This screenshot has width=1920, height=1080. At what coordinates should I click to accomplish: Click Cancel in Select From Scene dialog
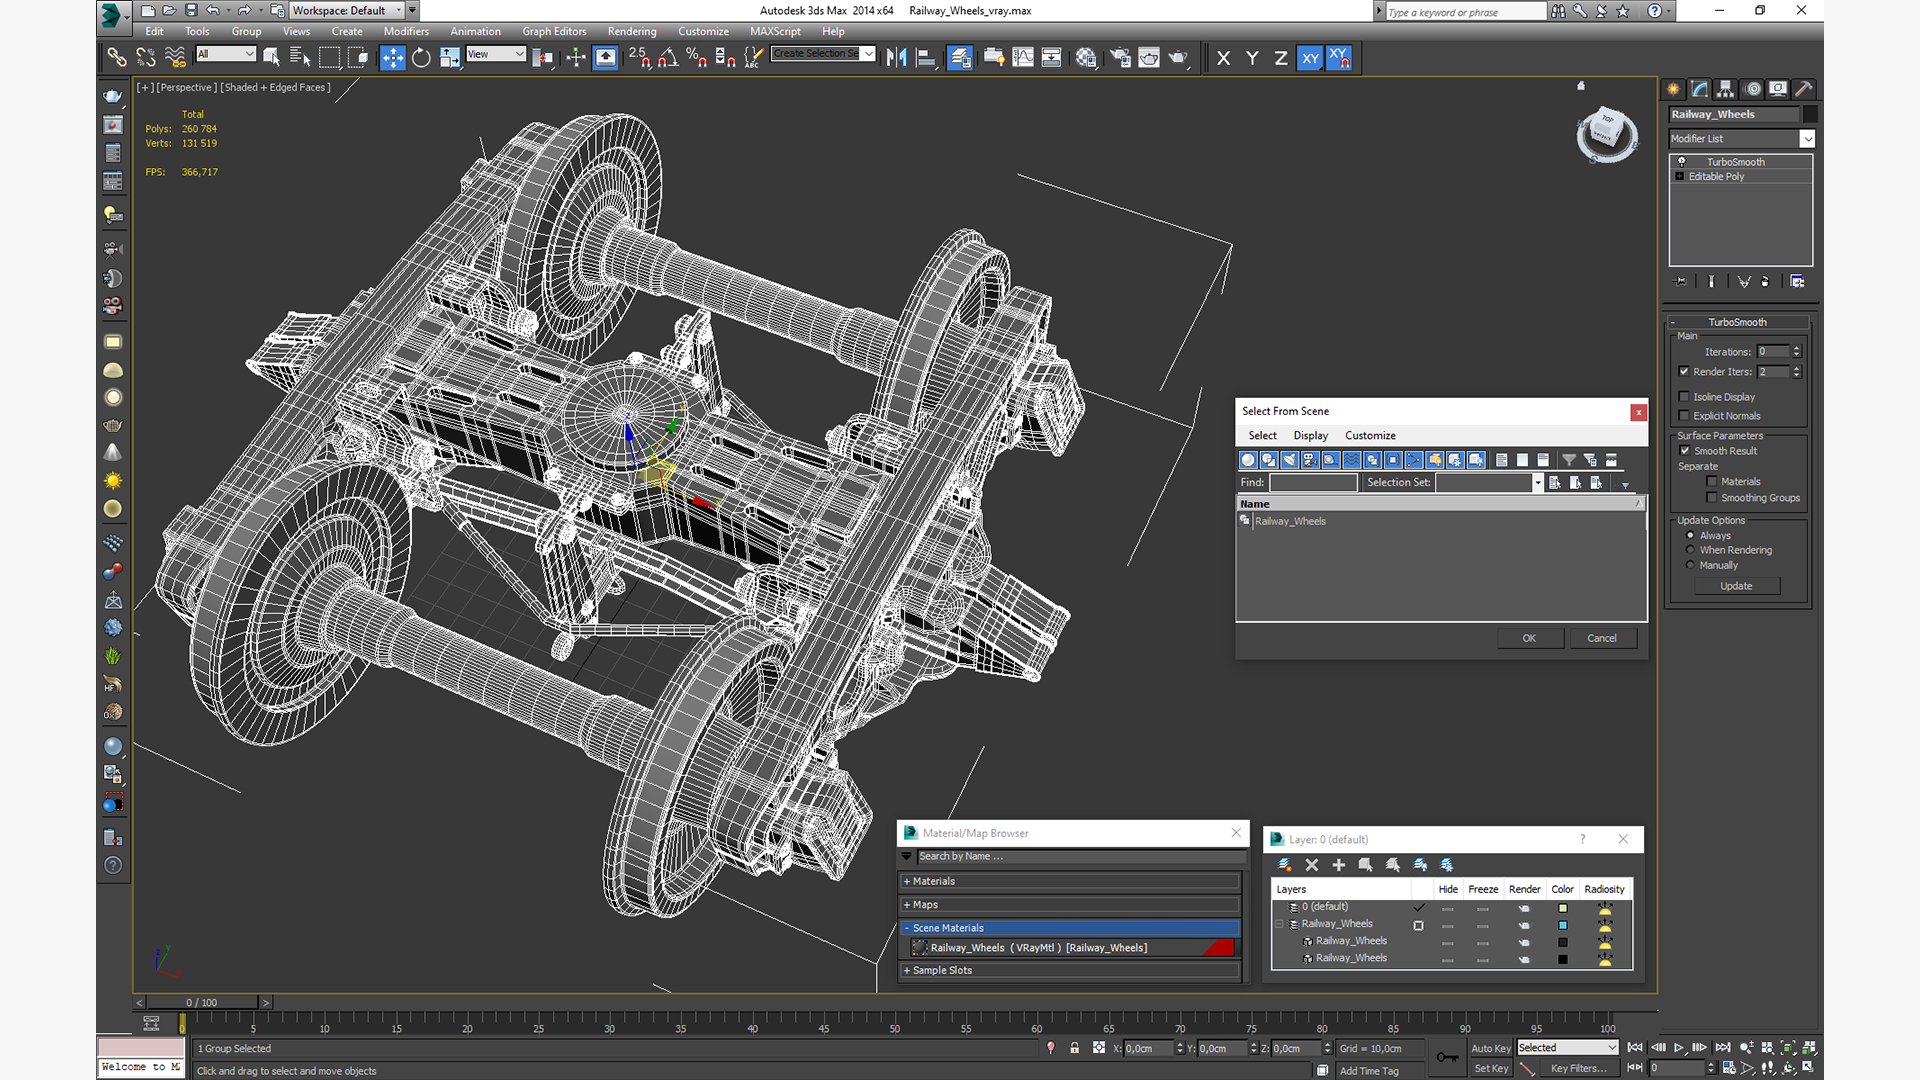[1601, 638]
